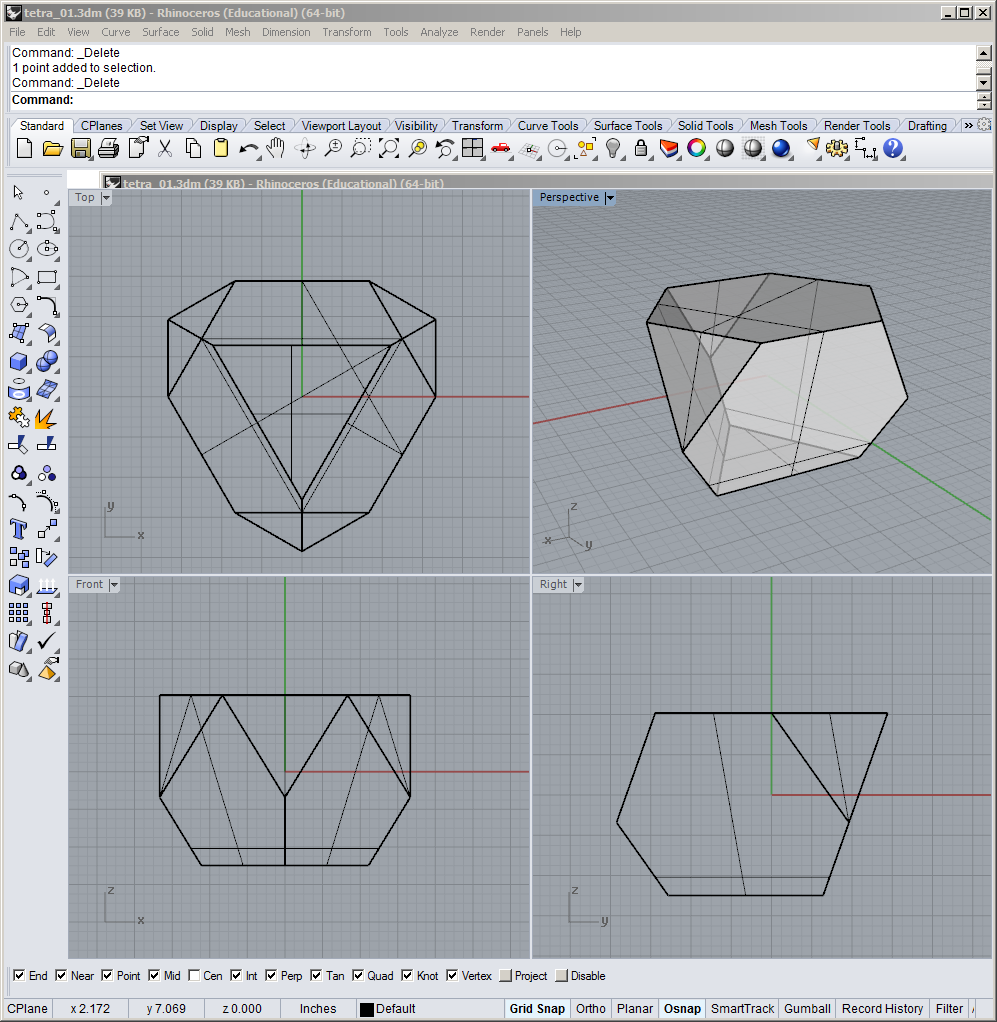Screen dimensions: 997x1022
Task: Expand the Top viewport menu arrow
Action: coord(106,198)
